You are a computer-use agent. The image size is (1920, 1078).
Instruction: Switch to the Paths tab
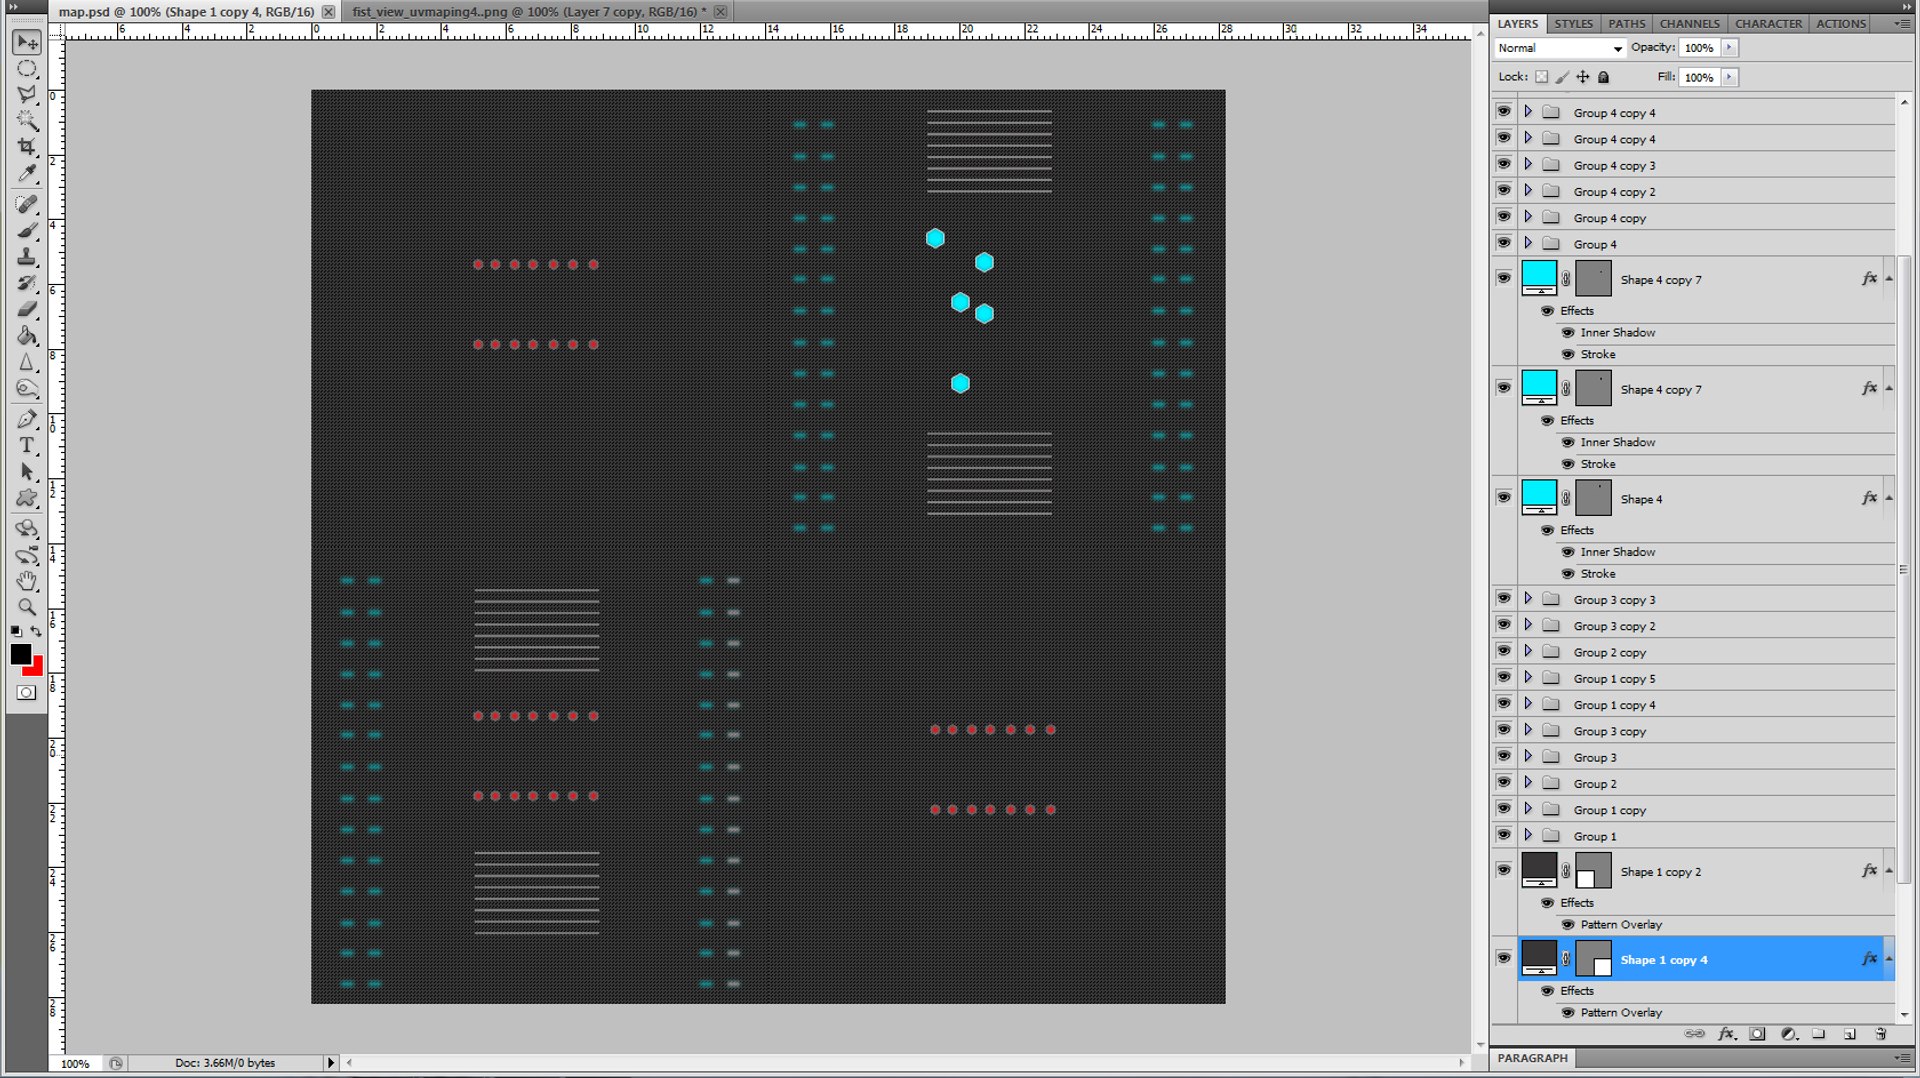pos(1627,24)
